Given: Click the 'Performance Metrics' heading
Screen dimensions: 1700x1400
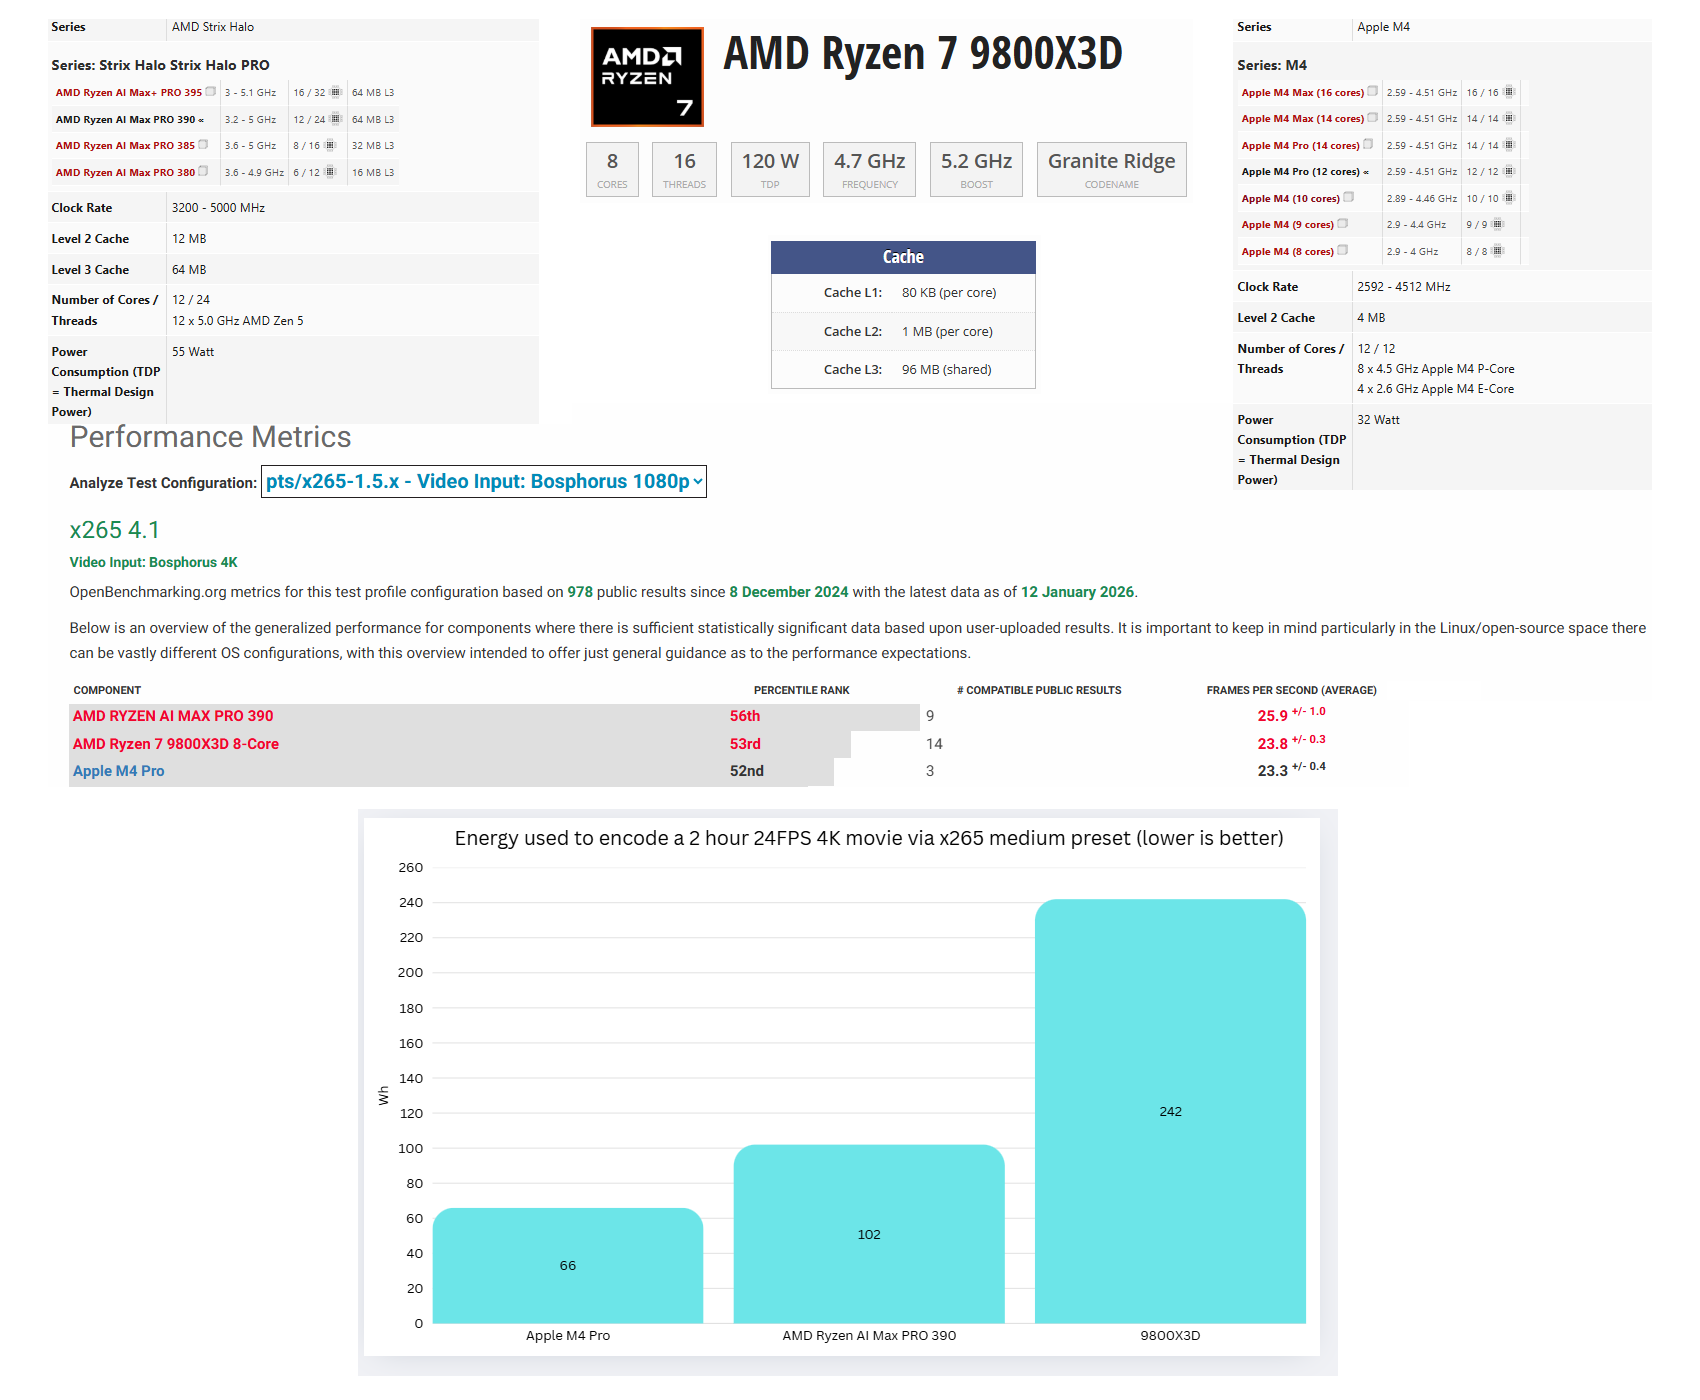Looking at the screenshot, I should tap(210, 437).
